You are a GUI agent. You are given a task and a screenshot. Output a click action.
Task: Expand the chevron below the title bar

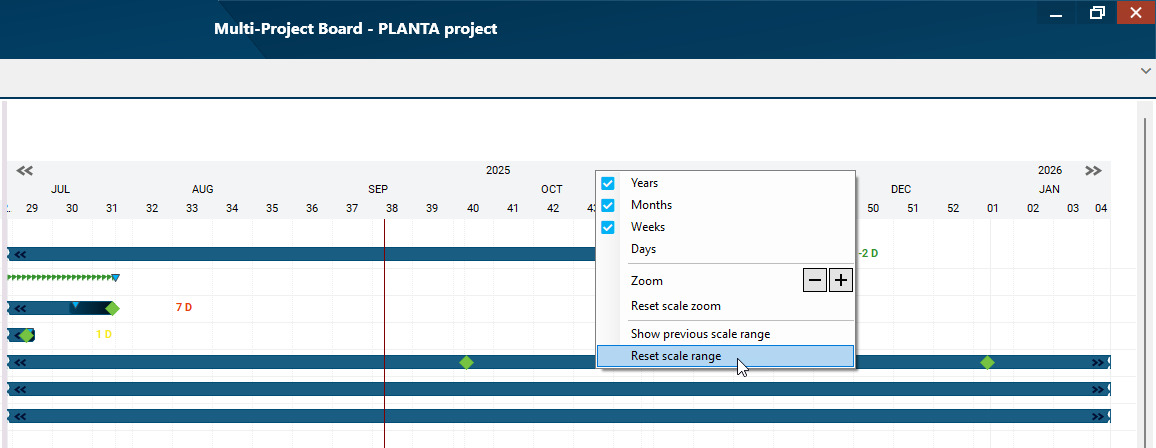[x=1145, y=71]
